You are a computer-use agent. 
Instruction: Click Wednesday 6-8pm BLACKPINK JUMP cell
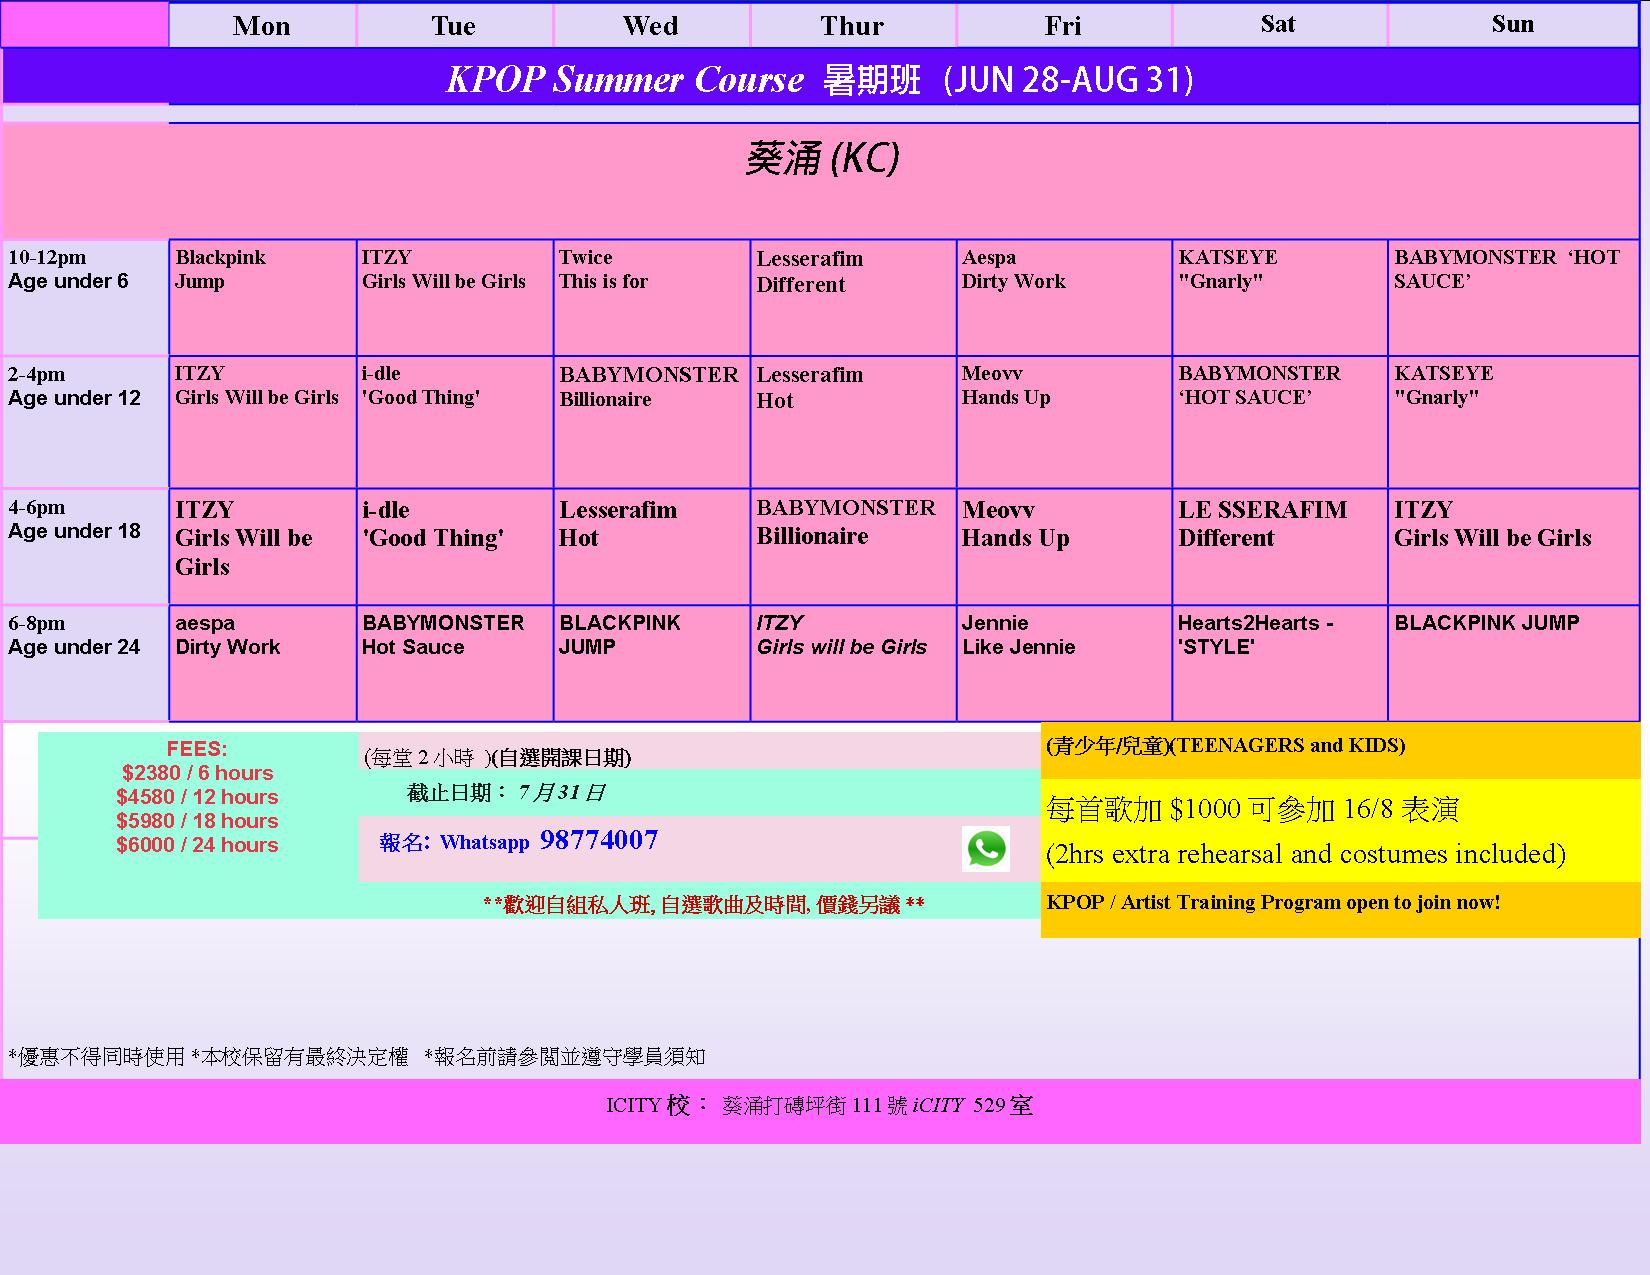click(652, 662)
